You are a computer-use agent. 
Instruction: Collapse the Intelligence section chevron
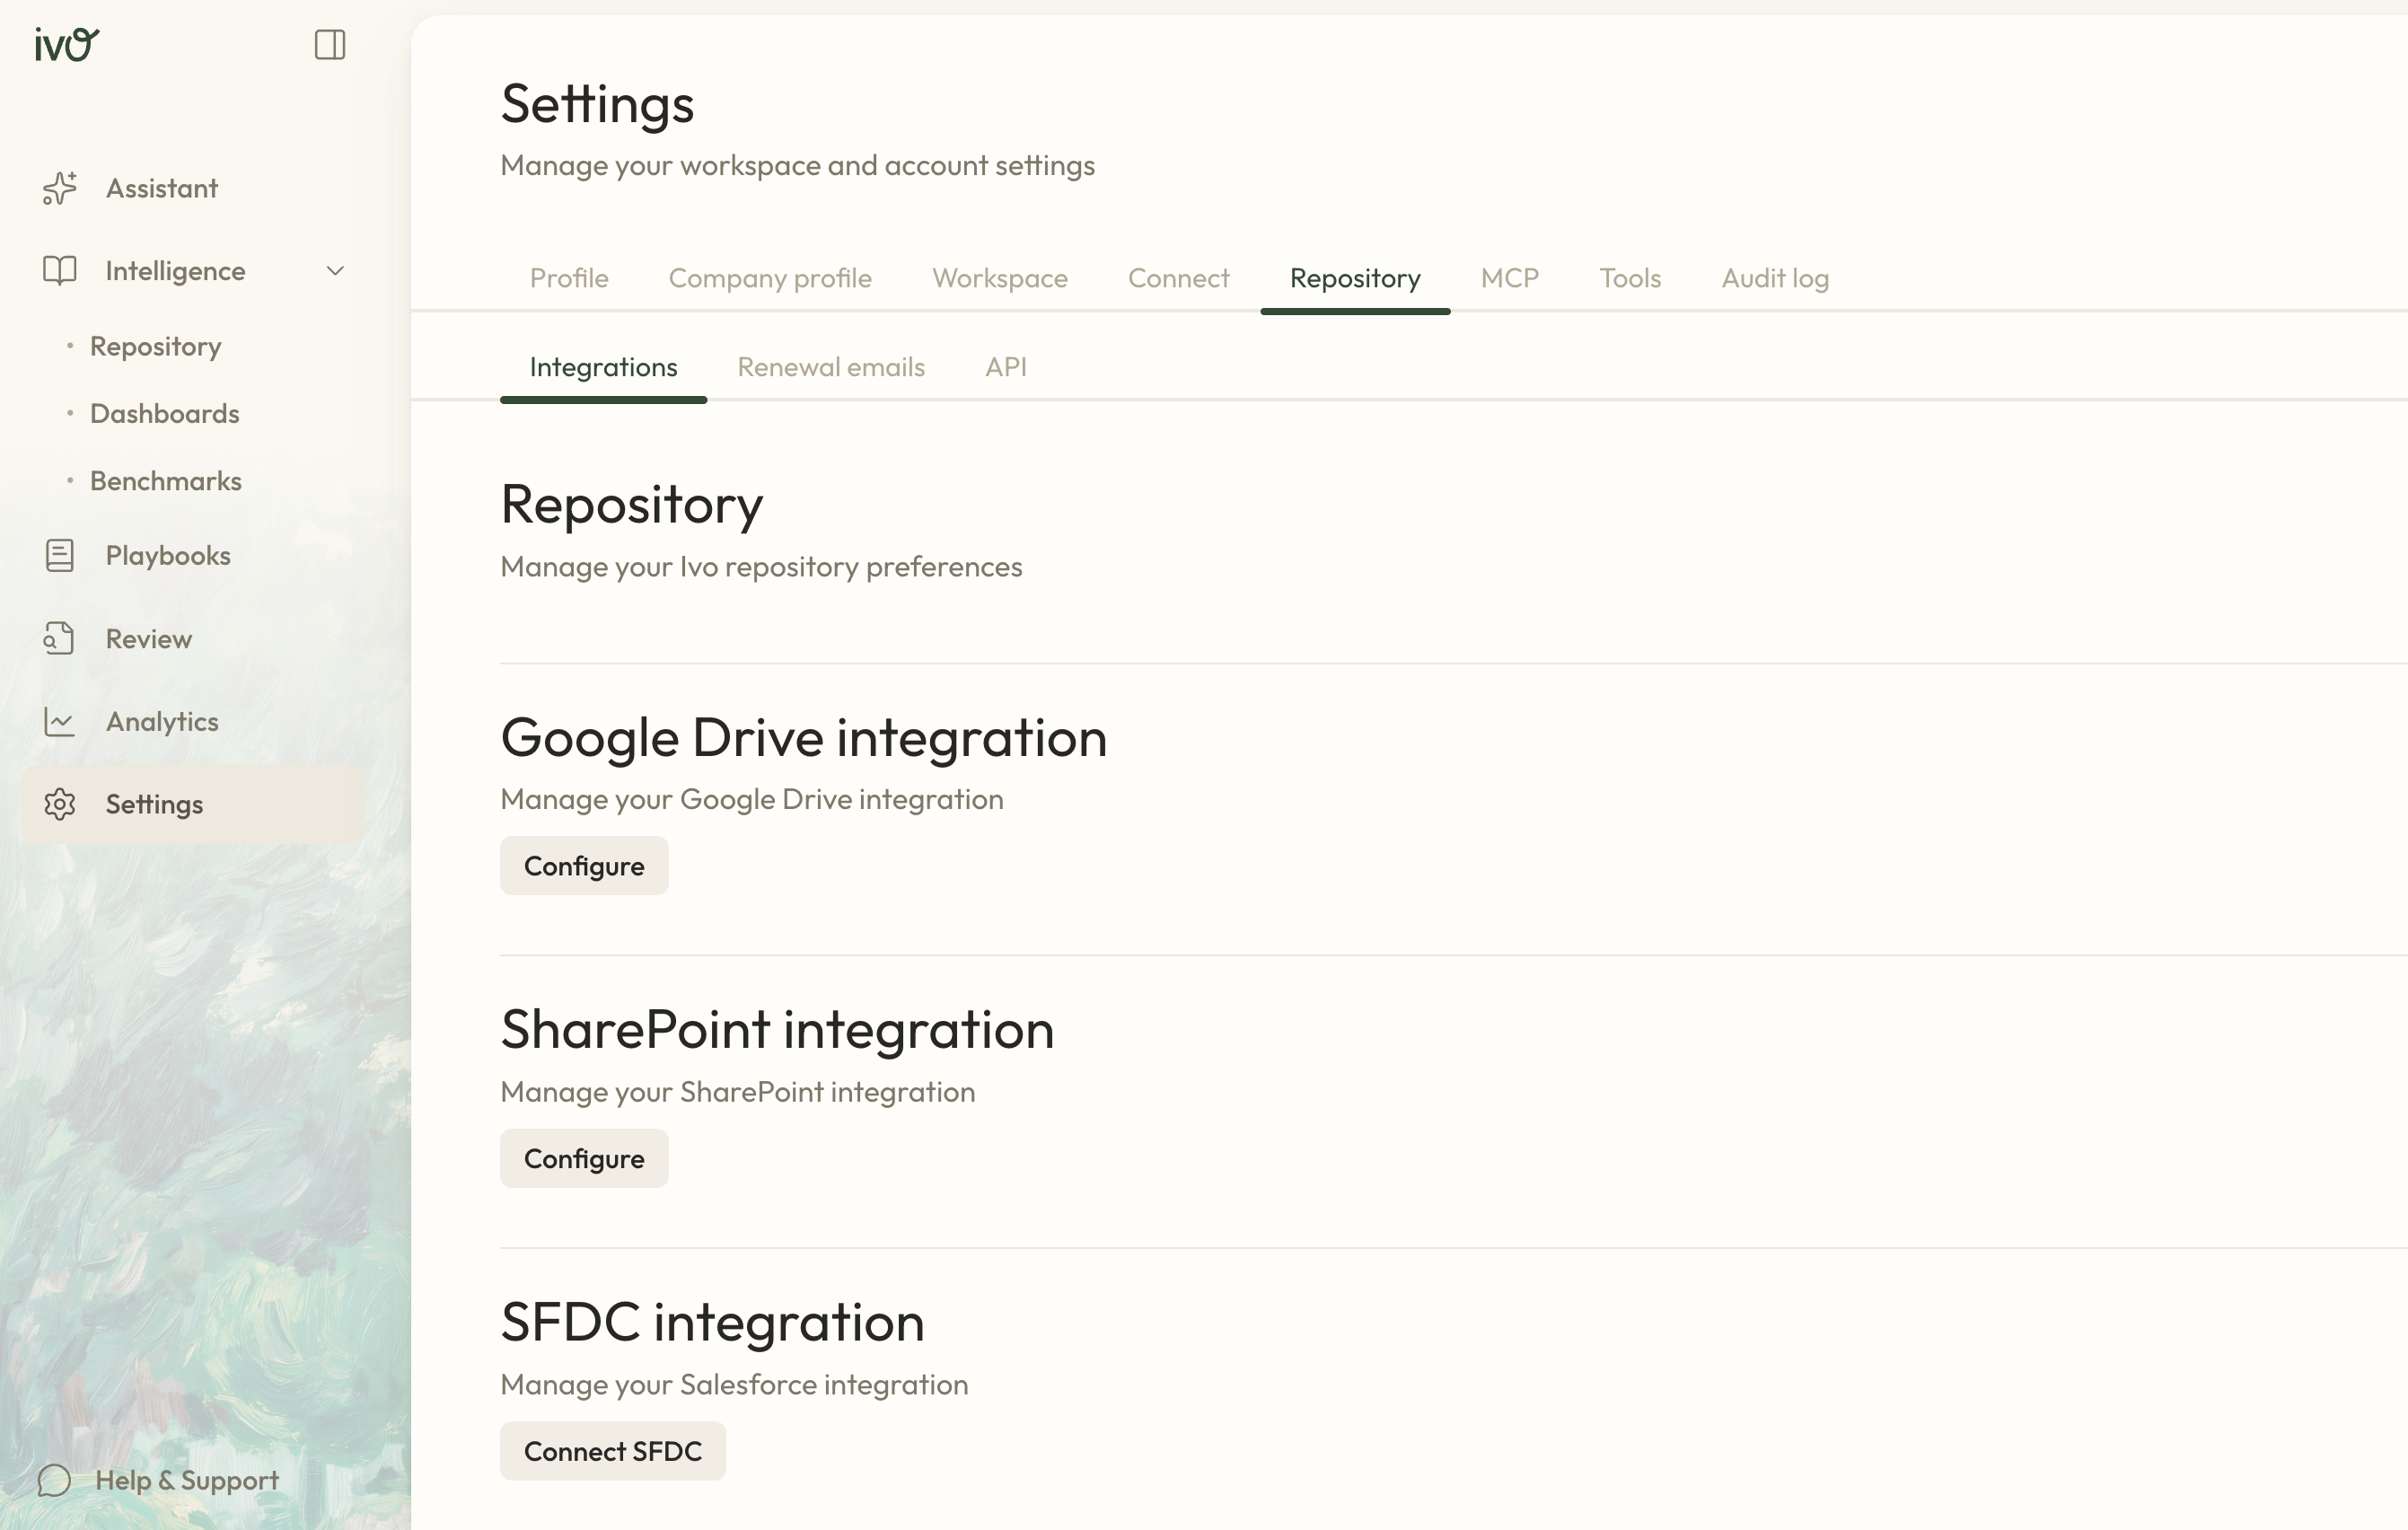click(335, 271)
